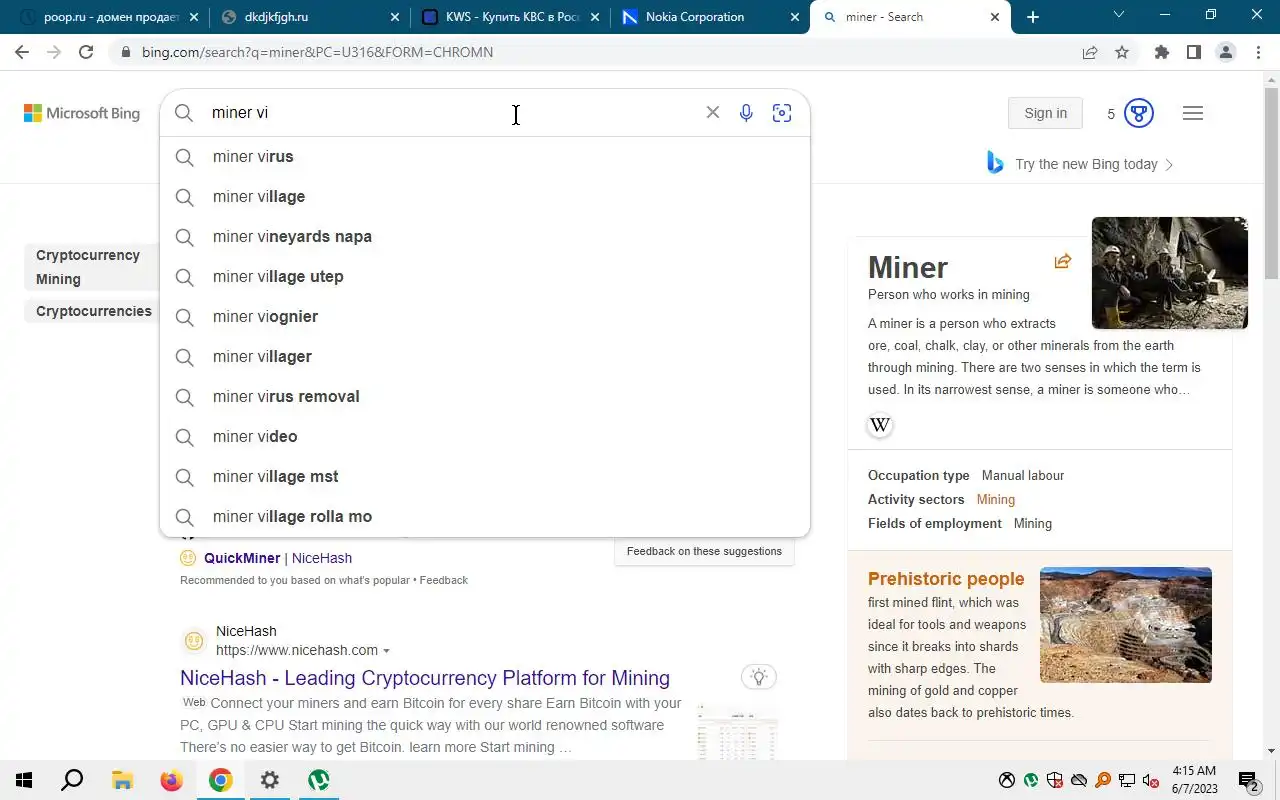This screenshot has height=800, width=1280.
Task: Reload the current page
Action: [86, 52]
